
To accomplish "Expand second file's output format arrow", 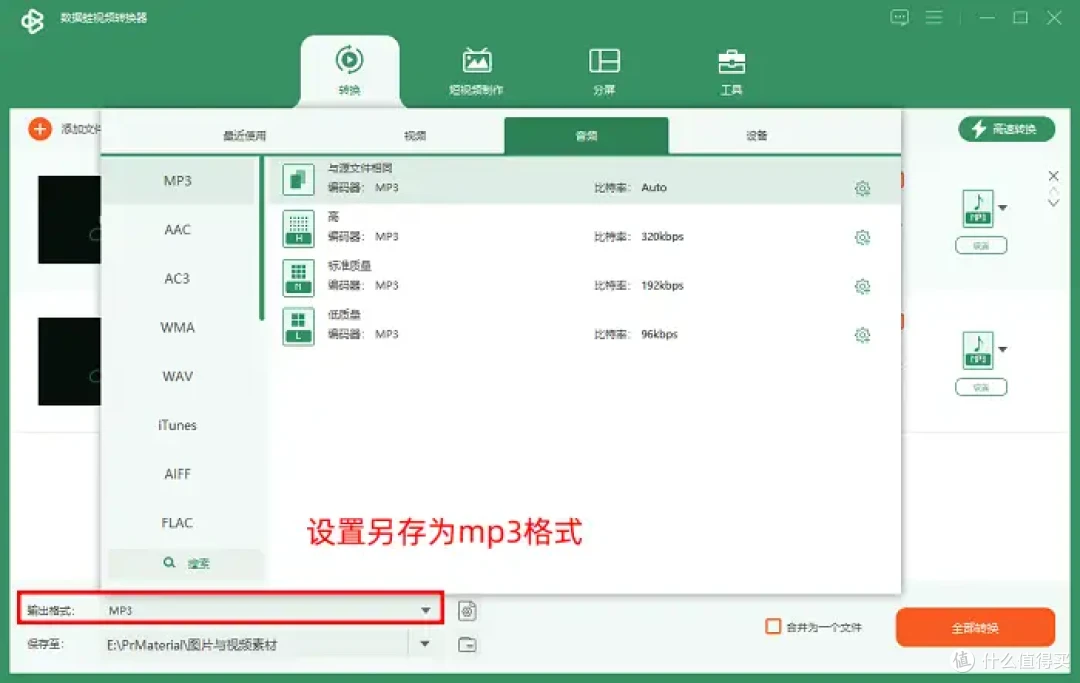I will tap(1003, 349).
